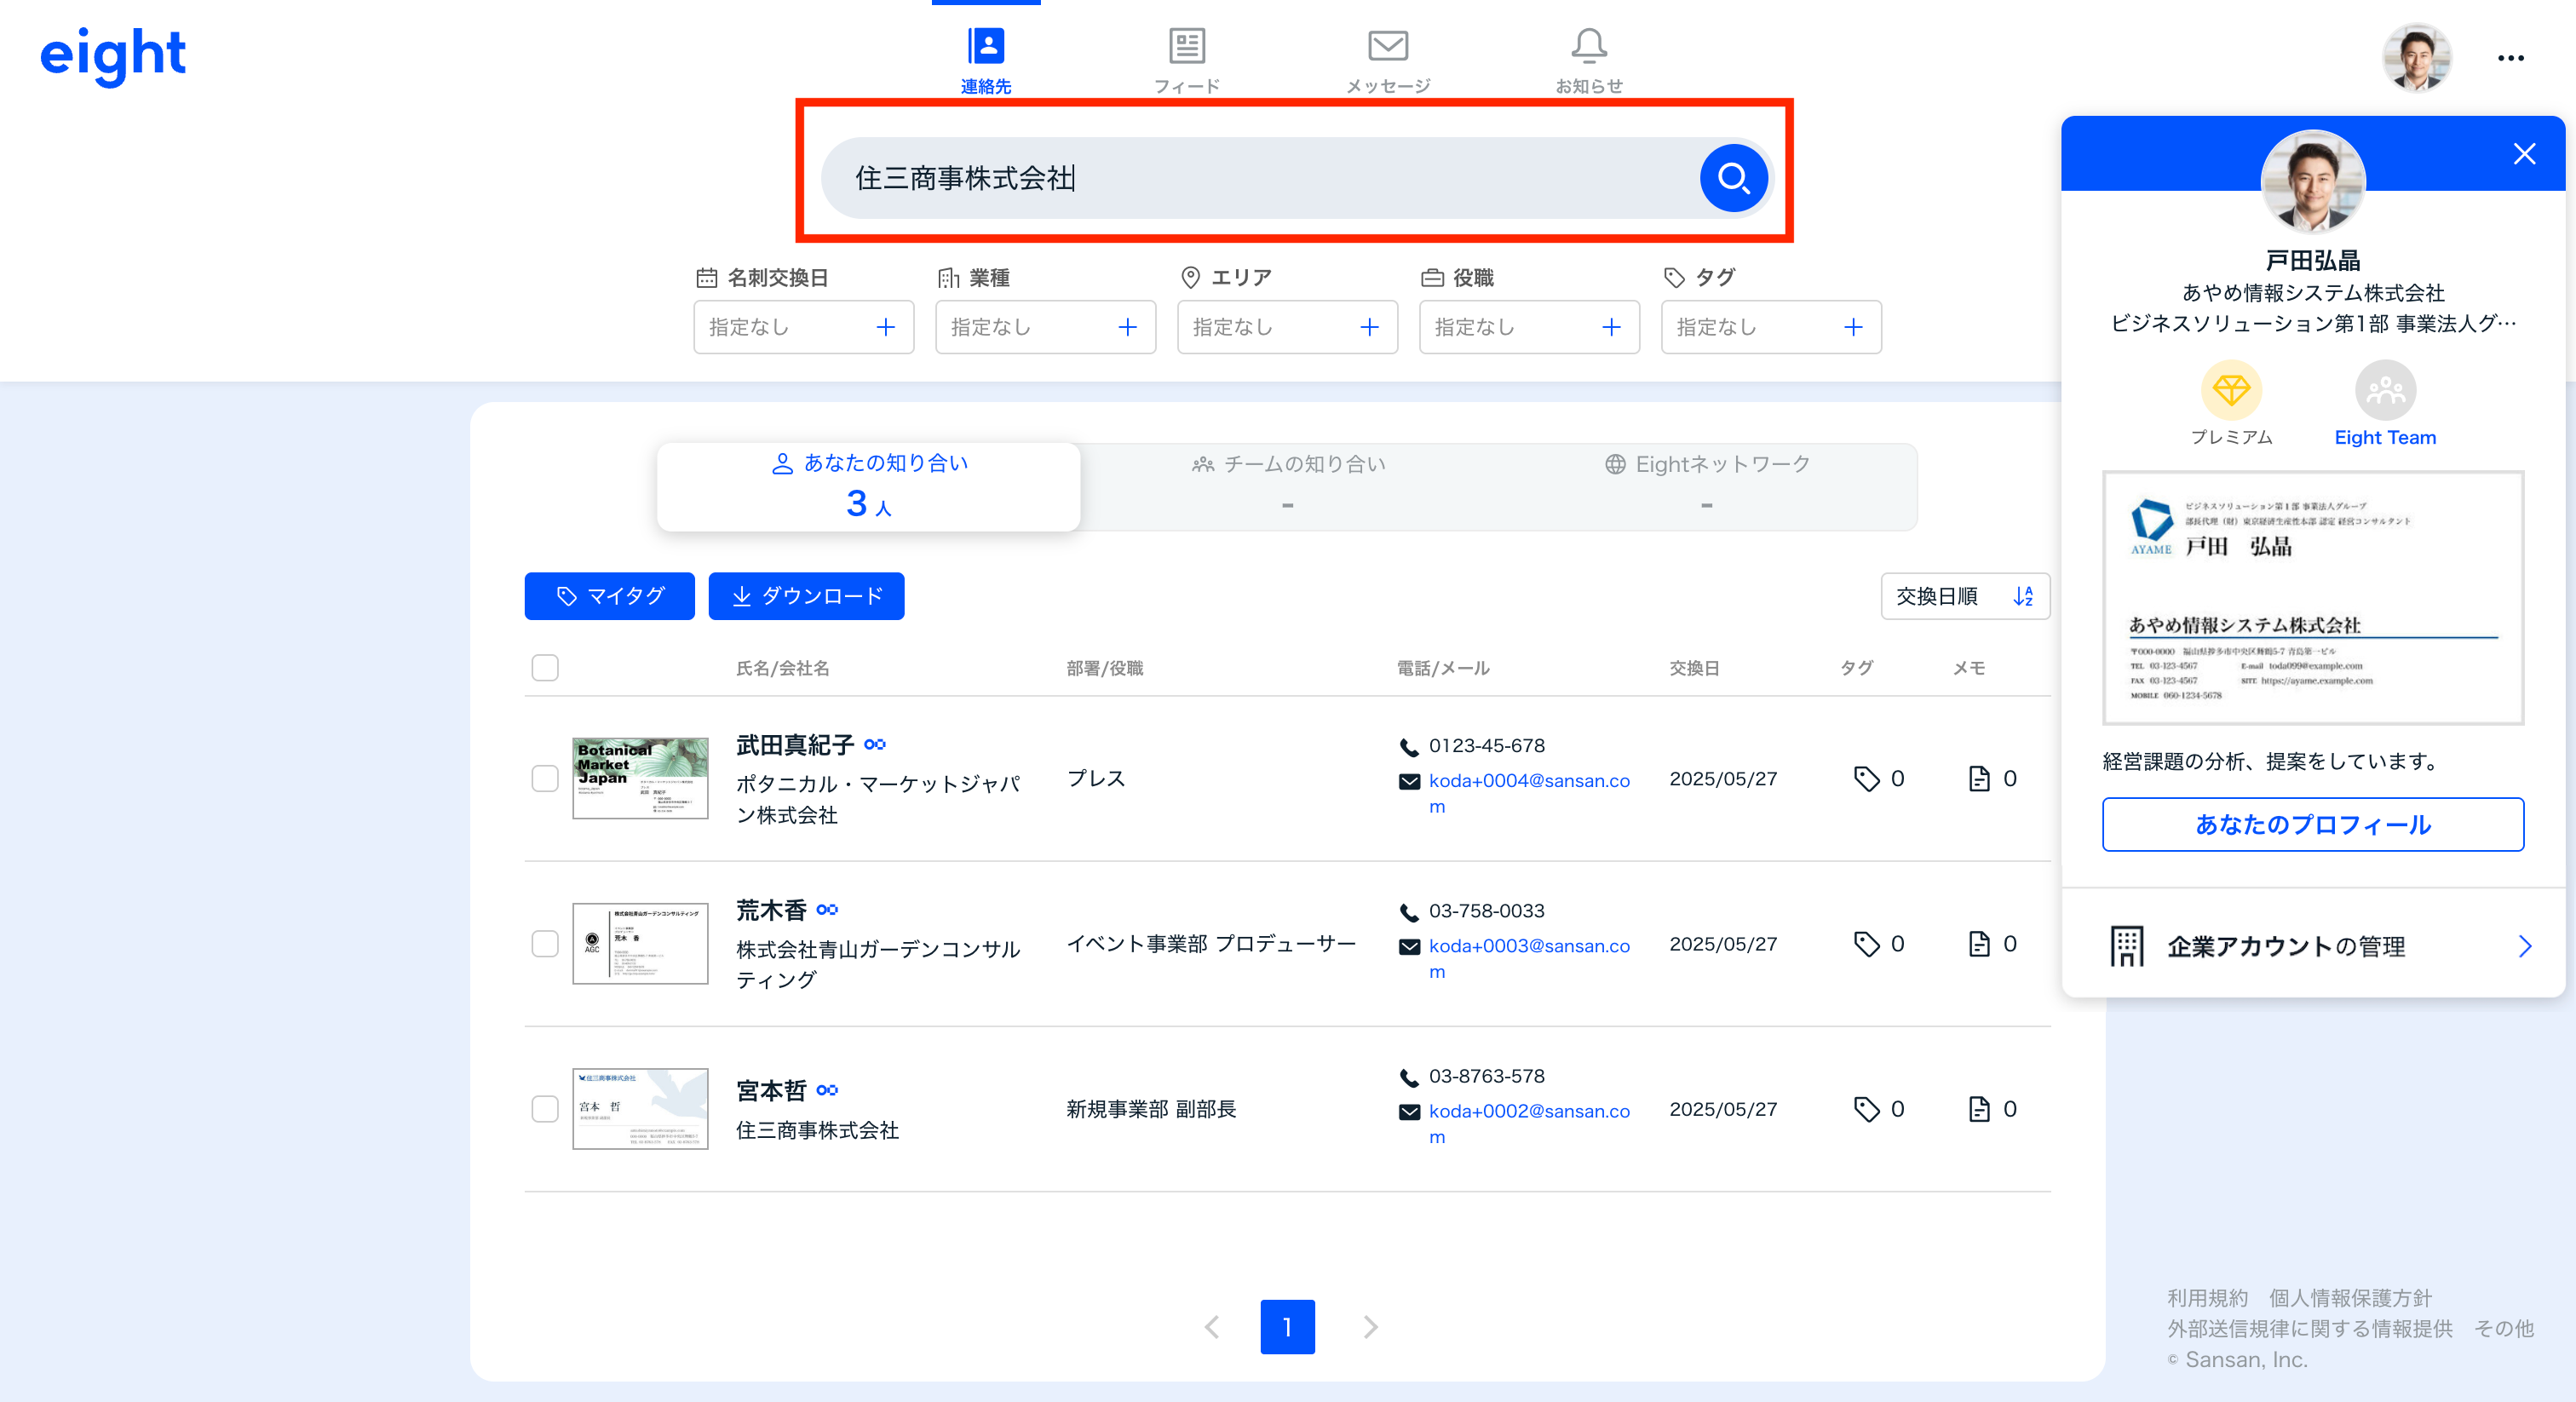Check the box for 宮本哲
This screenshot has width=2576, height=1402.
point(545,1108)
